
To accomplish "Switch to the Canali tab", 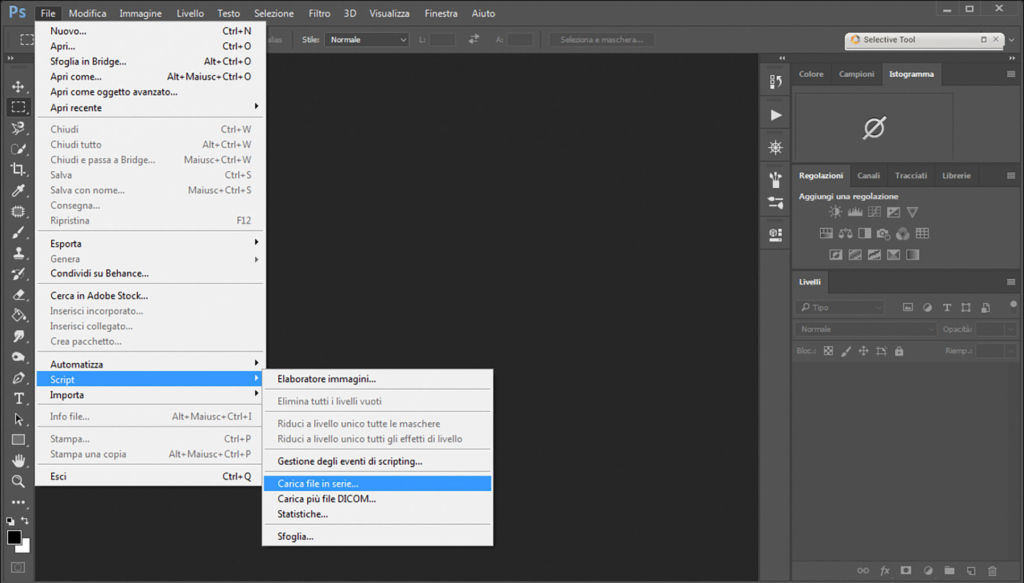I will pyautogui.click(x=869, y=176).
